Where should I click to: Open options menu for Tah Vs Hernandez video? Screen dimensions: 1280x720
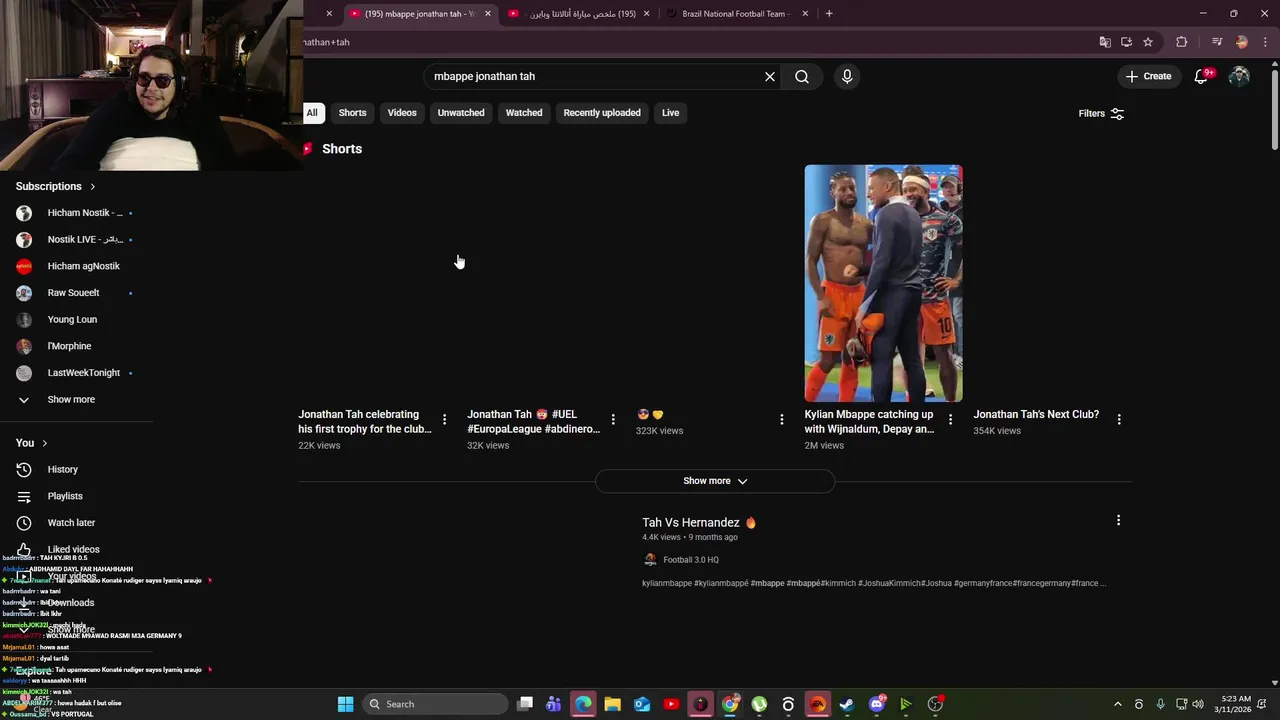tap(1118, 520)
